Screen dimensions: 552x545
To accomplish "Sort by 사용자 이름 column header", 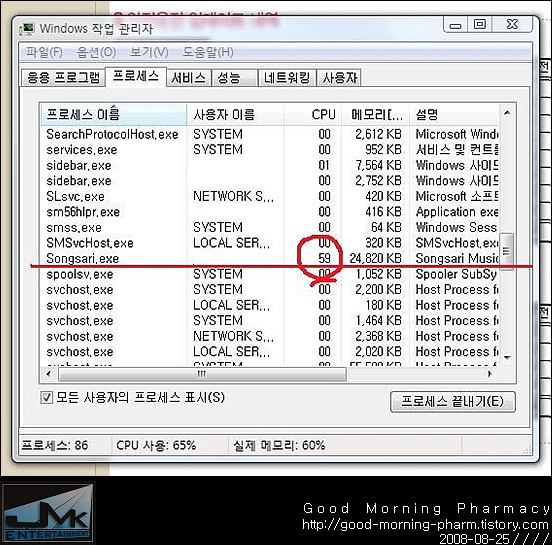I will pos(235,114).
